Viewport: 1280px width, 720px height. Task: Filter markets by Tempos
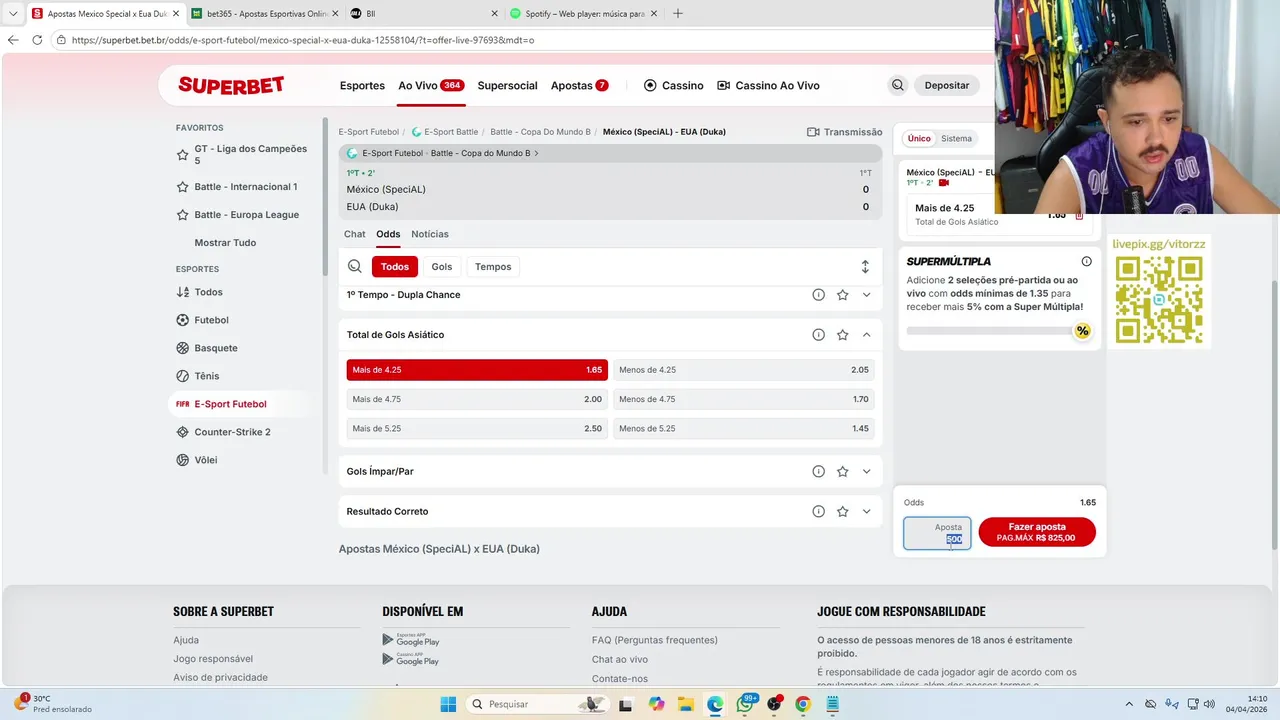493,267
